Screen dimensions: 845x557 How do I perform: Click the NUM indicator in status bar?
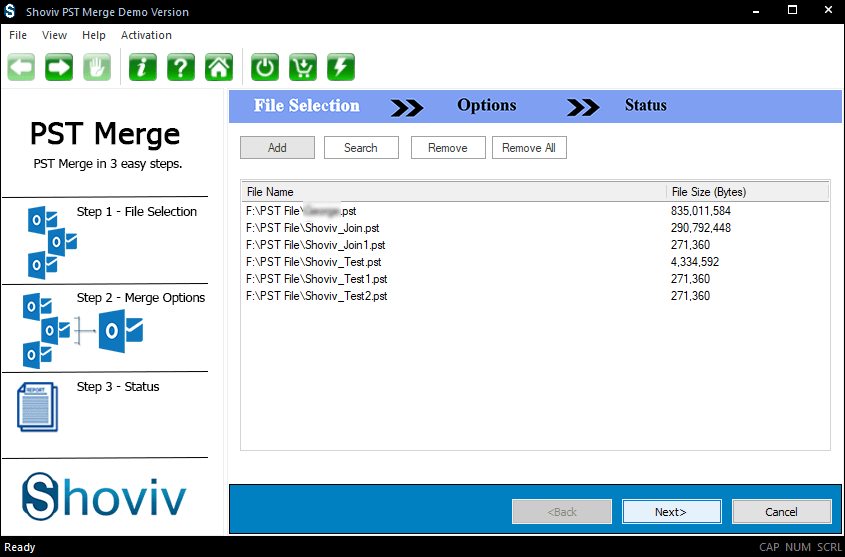[x=798, y=547]
